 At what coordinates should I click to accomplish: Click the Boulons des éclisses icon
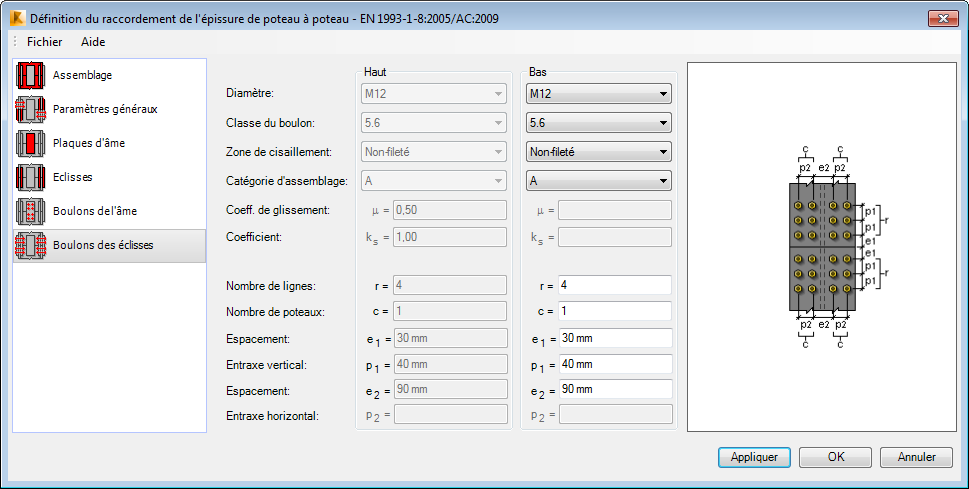click(32, 245)
